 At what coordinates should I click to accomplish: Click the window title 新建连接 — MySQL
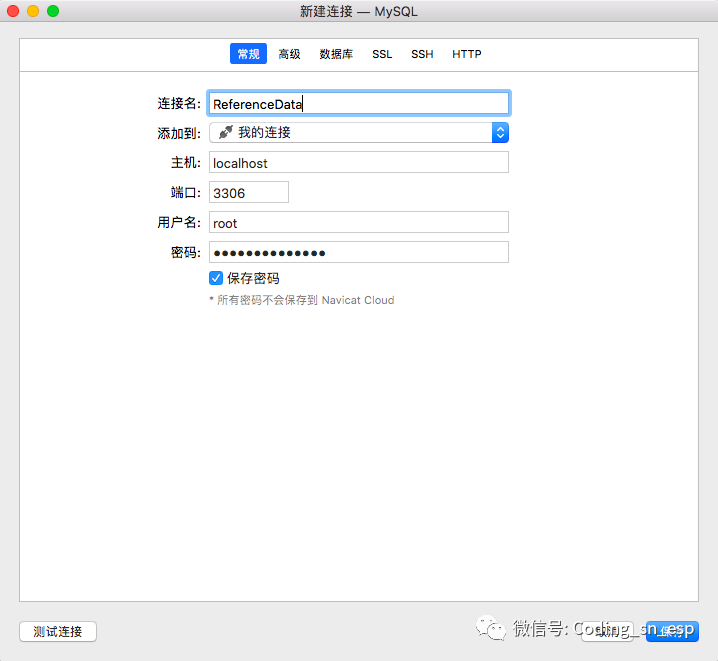pyautogui.click(x=359, y=11)
